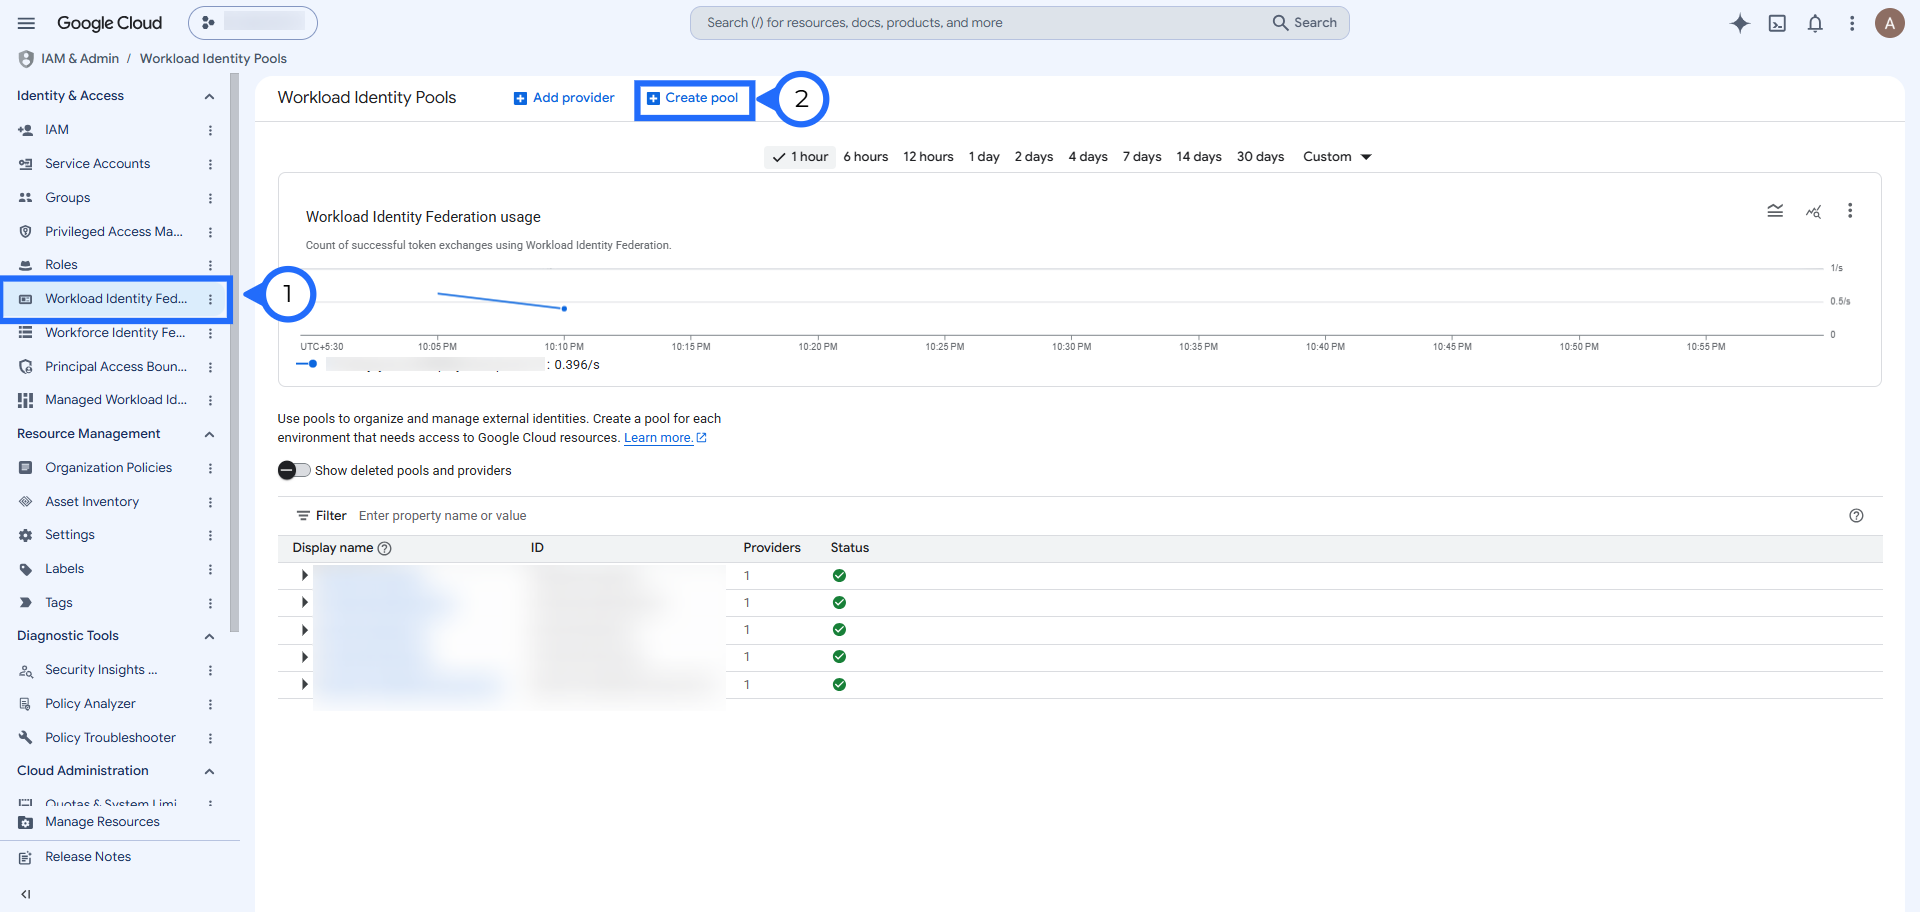
Task: Click the Add provider button
Action: click(x=564, y=98)
